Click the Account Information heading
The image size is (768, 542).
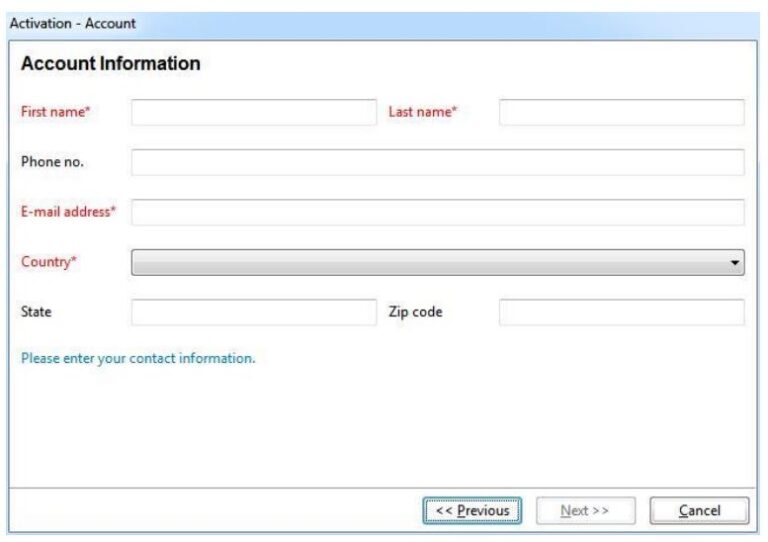110,64
